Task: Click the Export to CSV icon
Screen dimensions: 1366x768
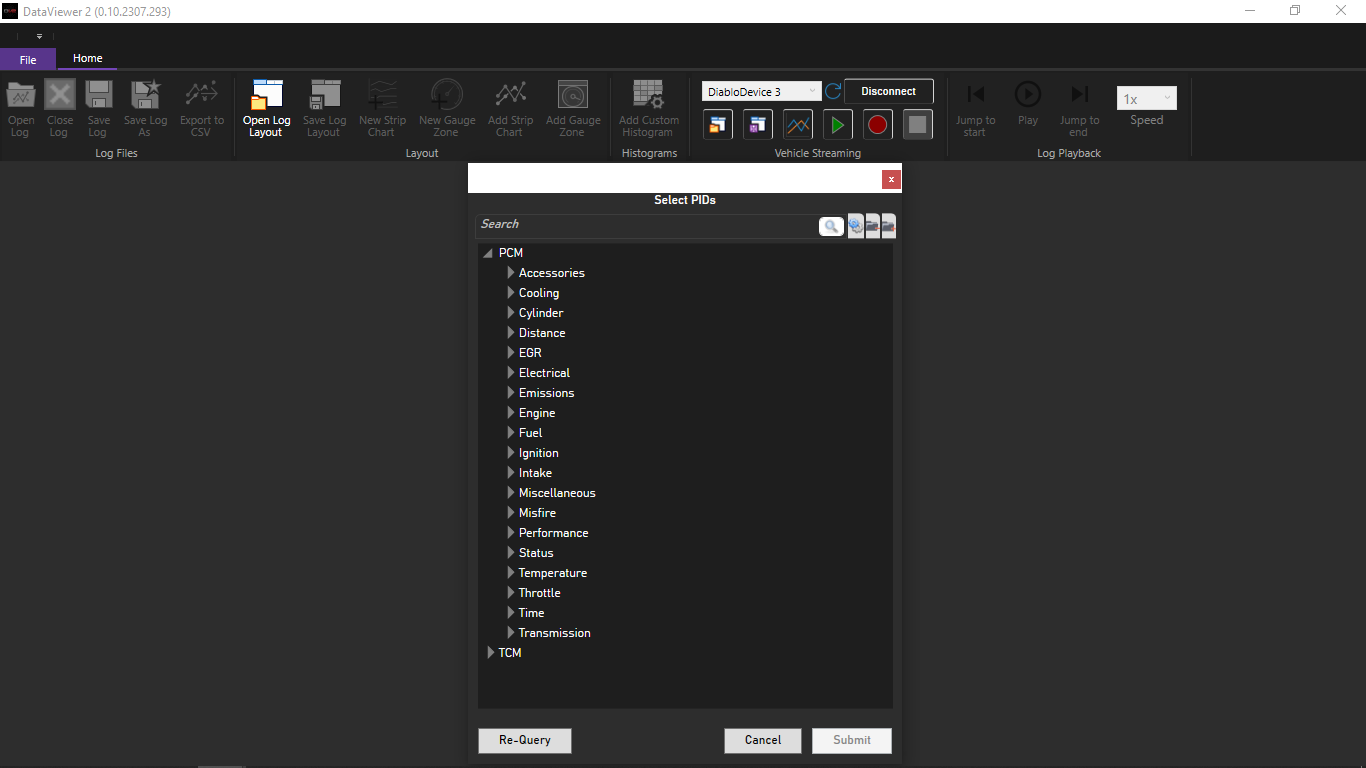Action: pyautogui.click(x=202, y=95)
